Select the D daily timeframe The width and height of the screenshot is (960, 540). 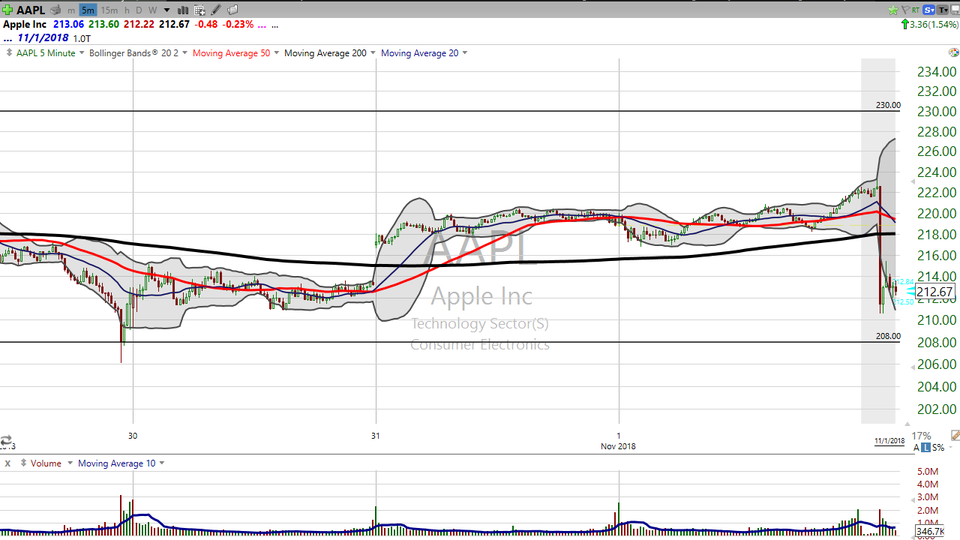point(139,9)
